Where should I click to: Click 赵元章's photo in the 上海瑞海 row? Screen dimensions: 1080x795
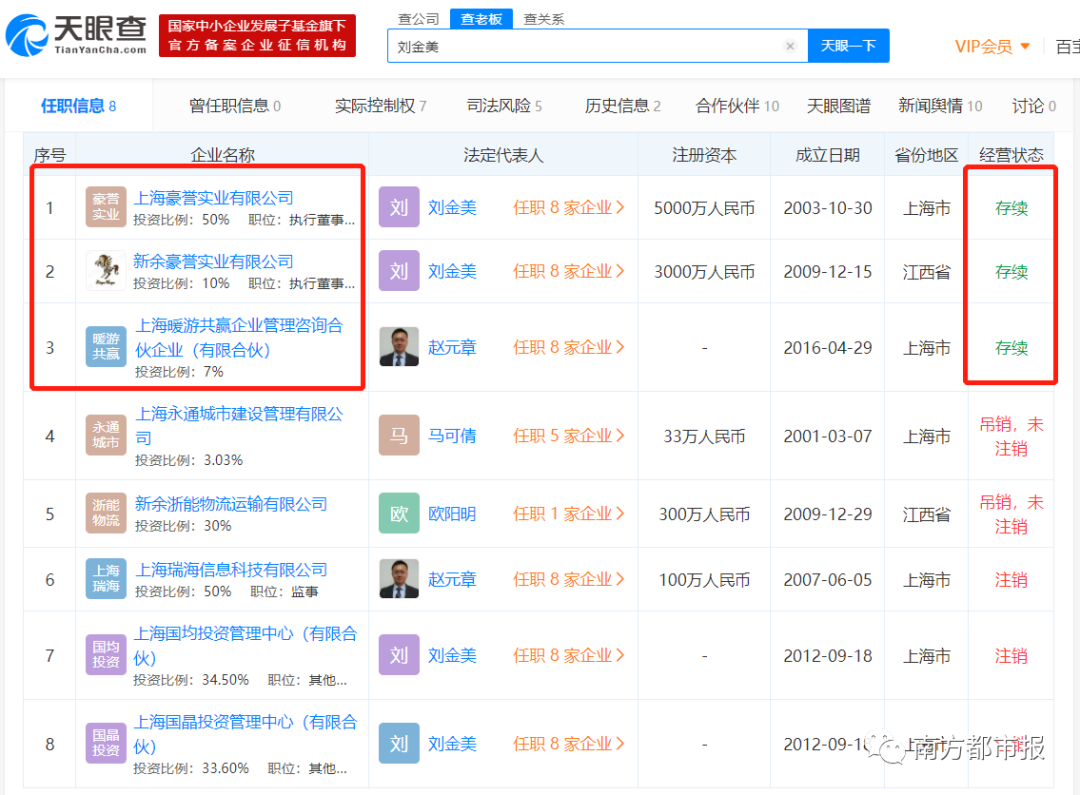pyautogui.click(x=399, y=579)
